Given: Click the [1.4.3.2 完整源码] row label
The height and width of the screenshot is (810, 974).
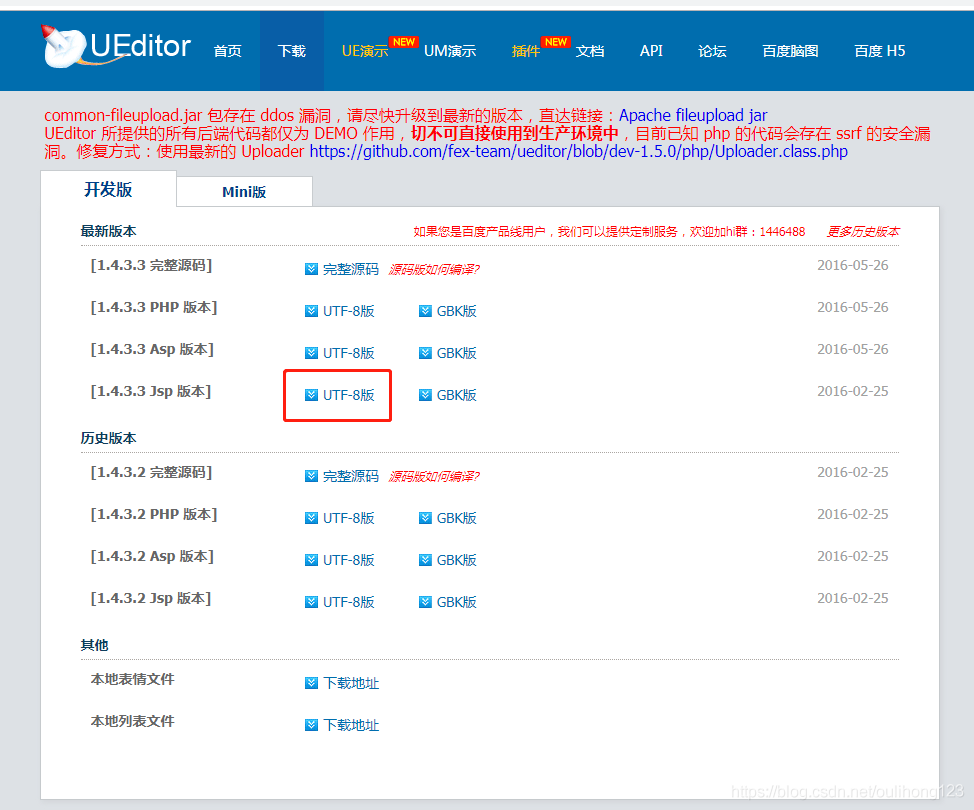Looking at the screenshot, I should click(x=152, y=473).
